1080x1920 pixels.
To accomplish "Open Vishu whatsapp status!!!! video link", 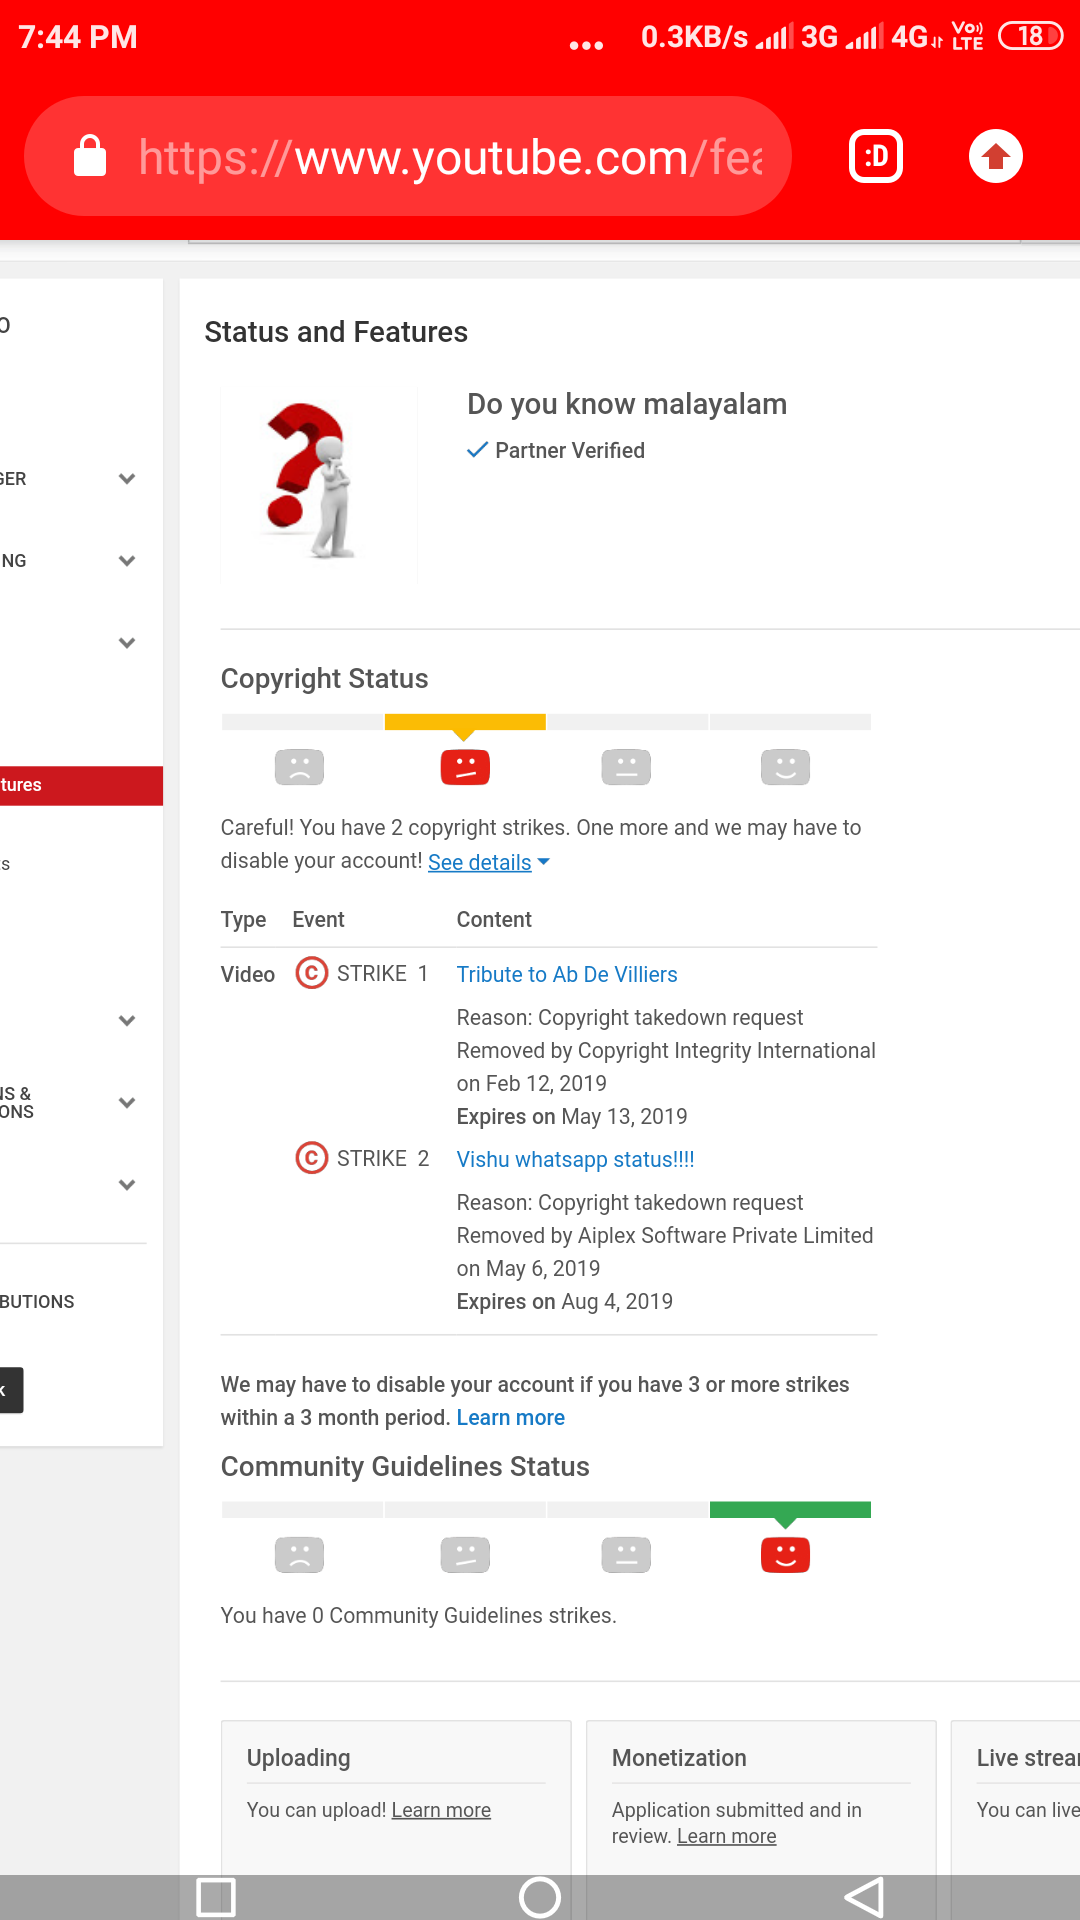I will click(576, 1159).
